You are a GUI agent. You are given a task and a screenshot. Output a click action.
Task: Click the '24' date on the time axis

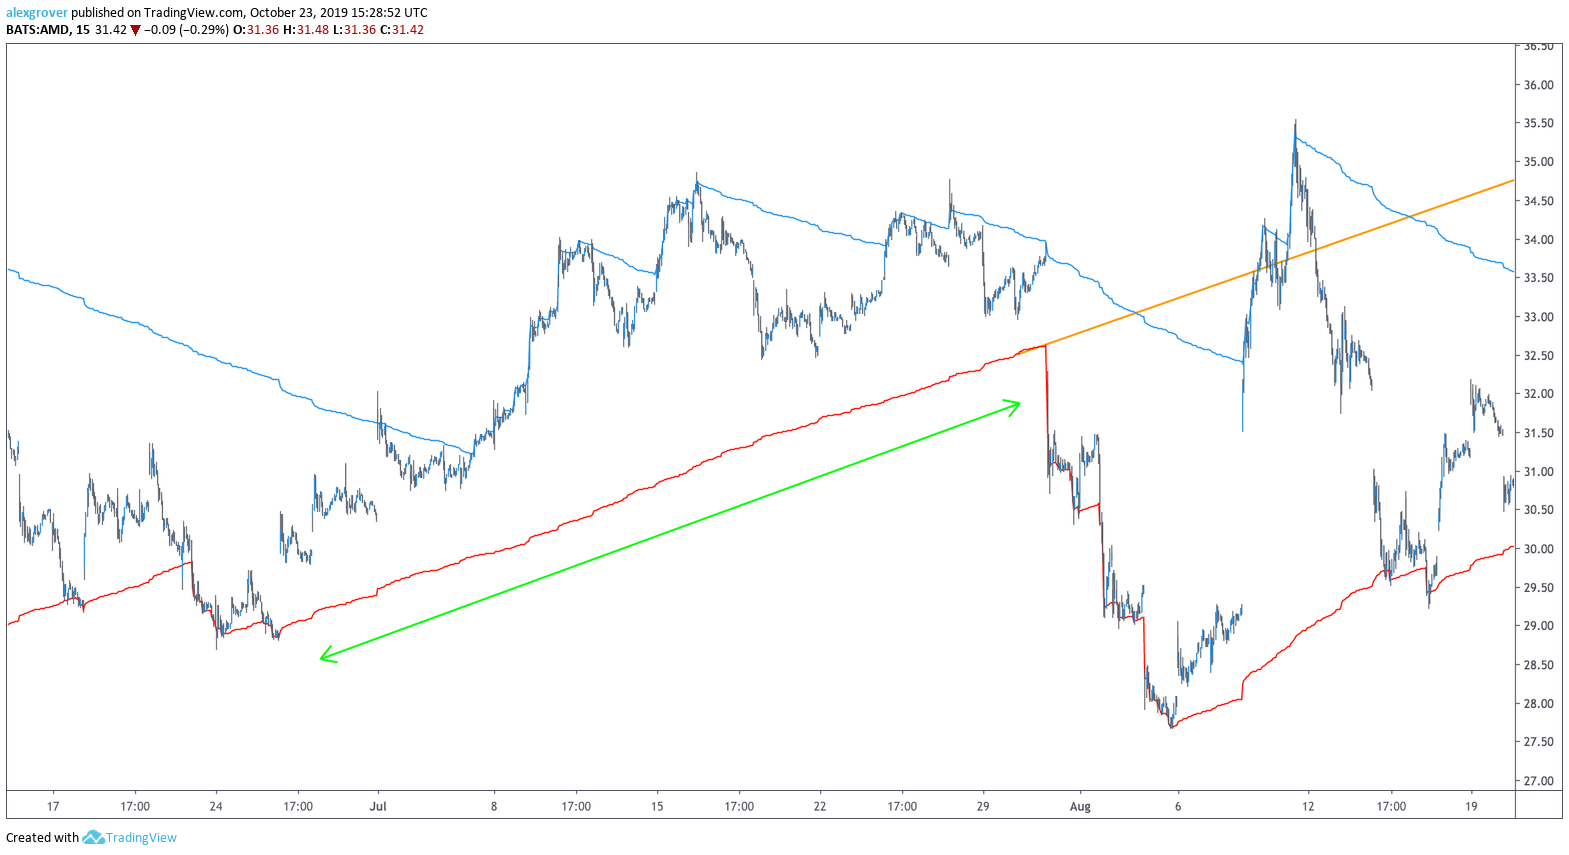click(x=216, y=806)
